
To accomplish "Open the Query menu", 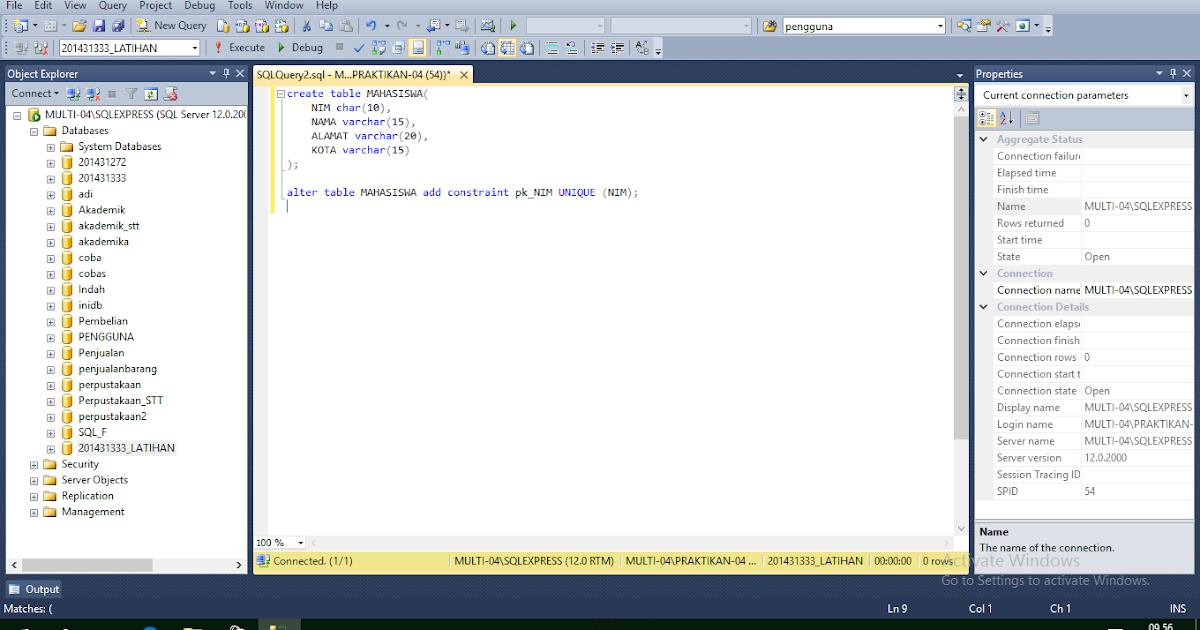I will point(113,5).
